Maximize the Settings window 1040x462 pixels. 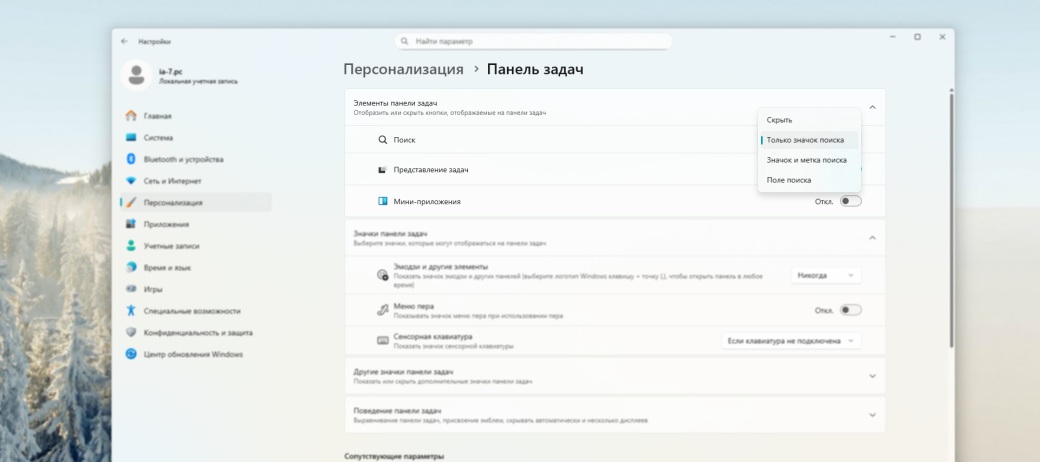[x=917, y=37]
